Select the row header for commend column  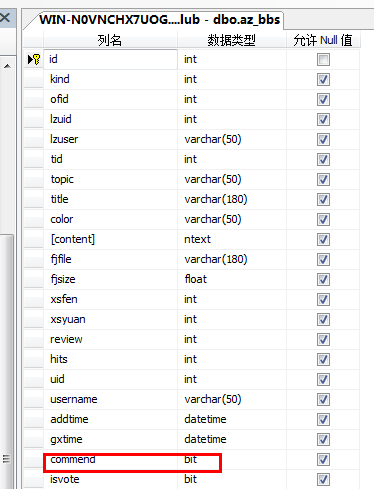(33, 460)
